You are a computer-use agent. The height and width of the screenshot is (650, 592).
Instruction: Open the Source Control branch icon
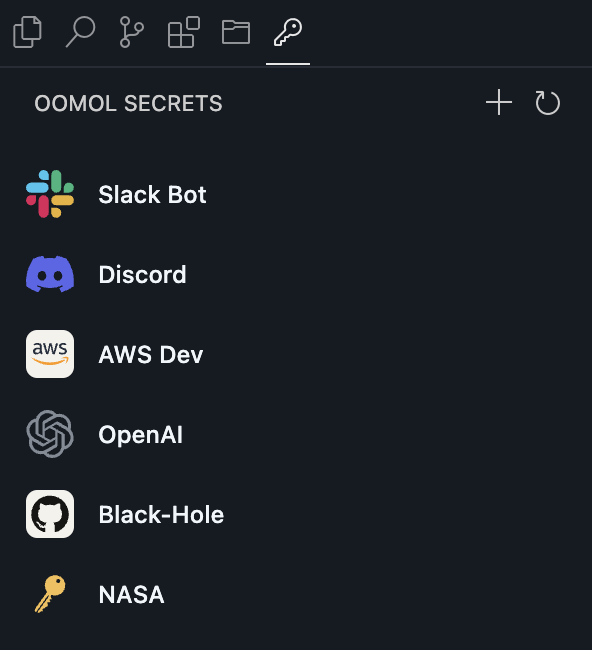point(131,32)
